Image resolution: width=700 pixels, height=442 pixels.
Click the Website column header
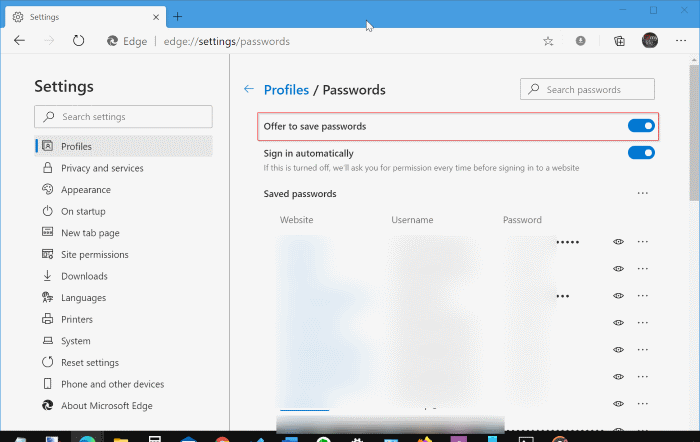point(296,220)
